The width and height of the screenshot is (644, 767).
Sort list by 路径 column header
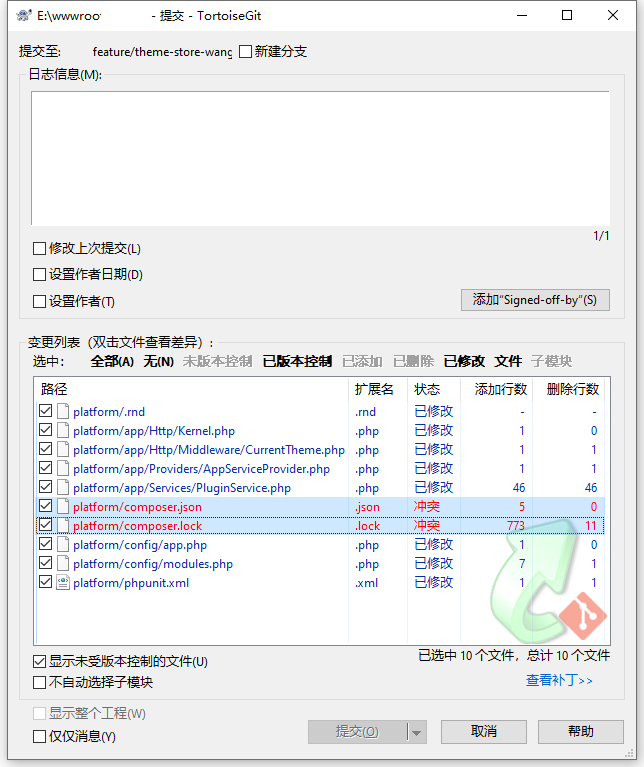click(x=192, y=389)
